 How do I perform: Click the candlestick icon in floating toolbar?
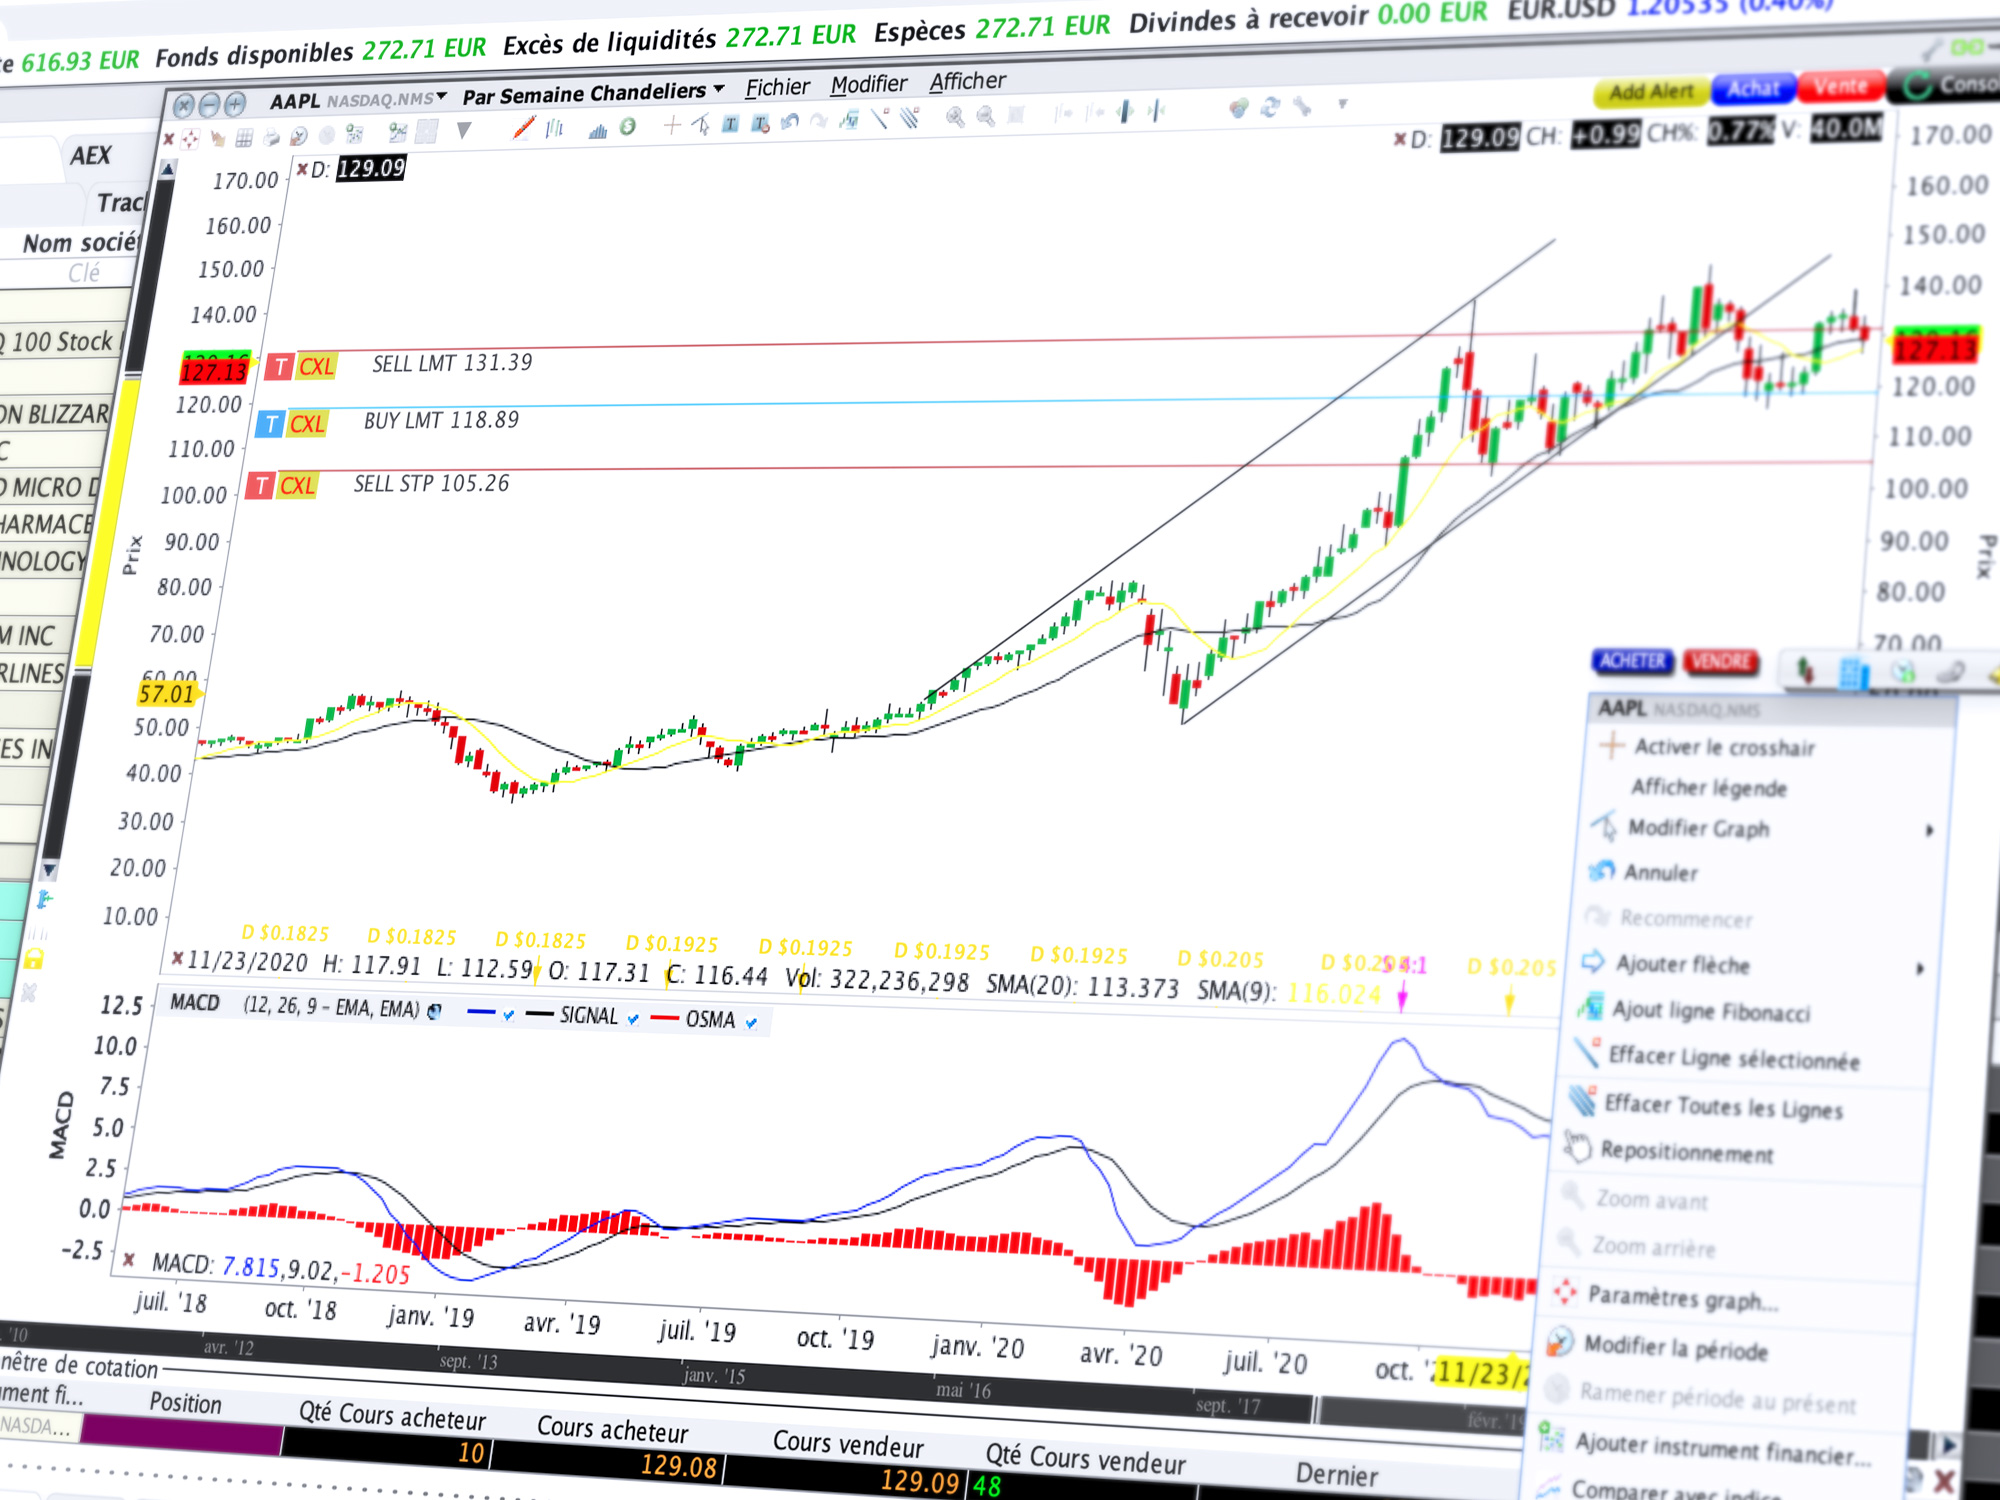pyautogui.click(x=1806, y=670)
